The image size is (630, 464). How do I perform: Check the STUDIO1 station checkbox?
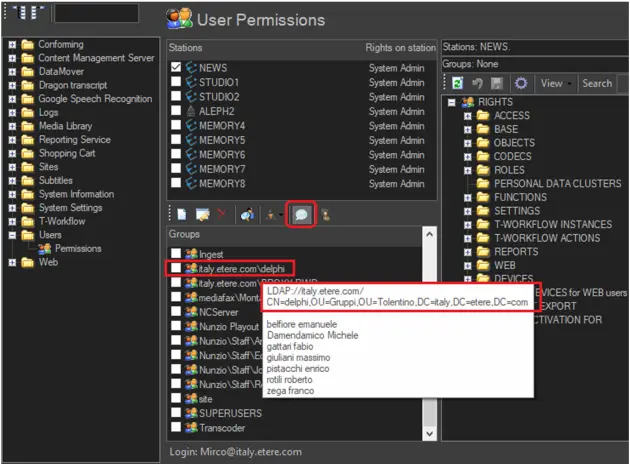tap(176, 82)
